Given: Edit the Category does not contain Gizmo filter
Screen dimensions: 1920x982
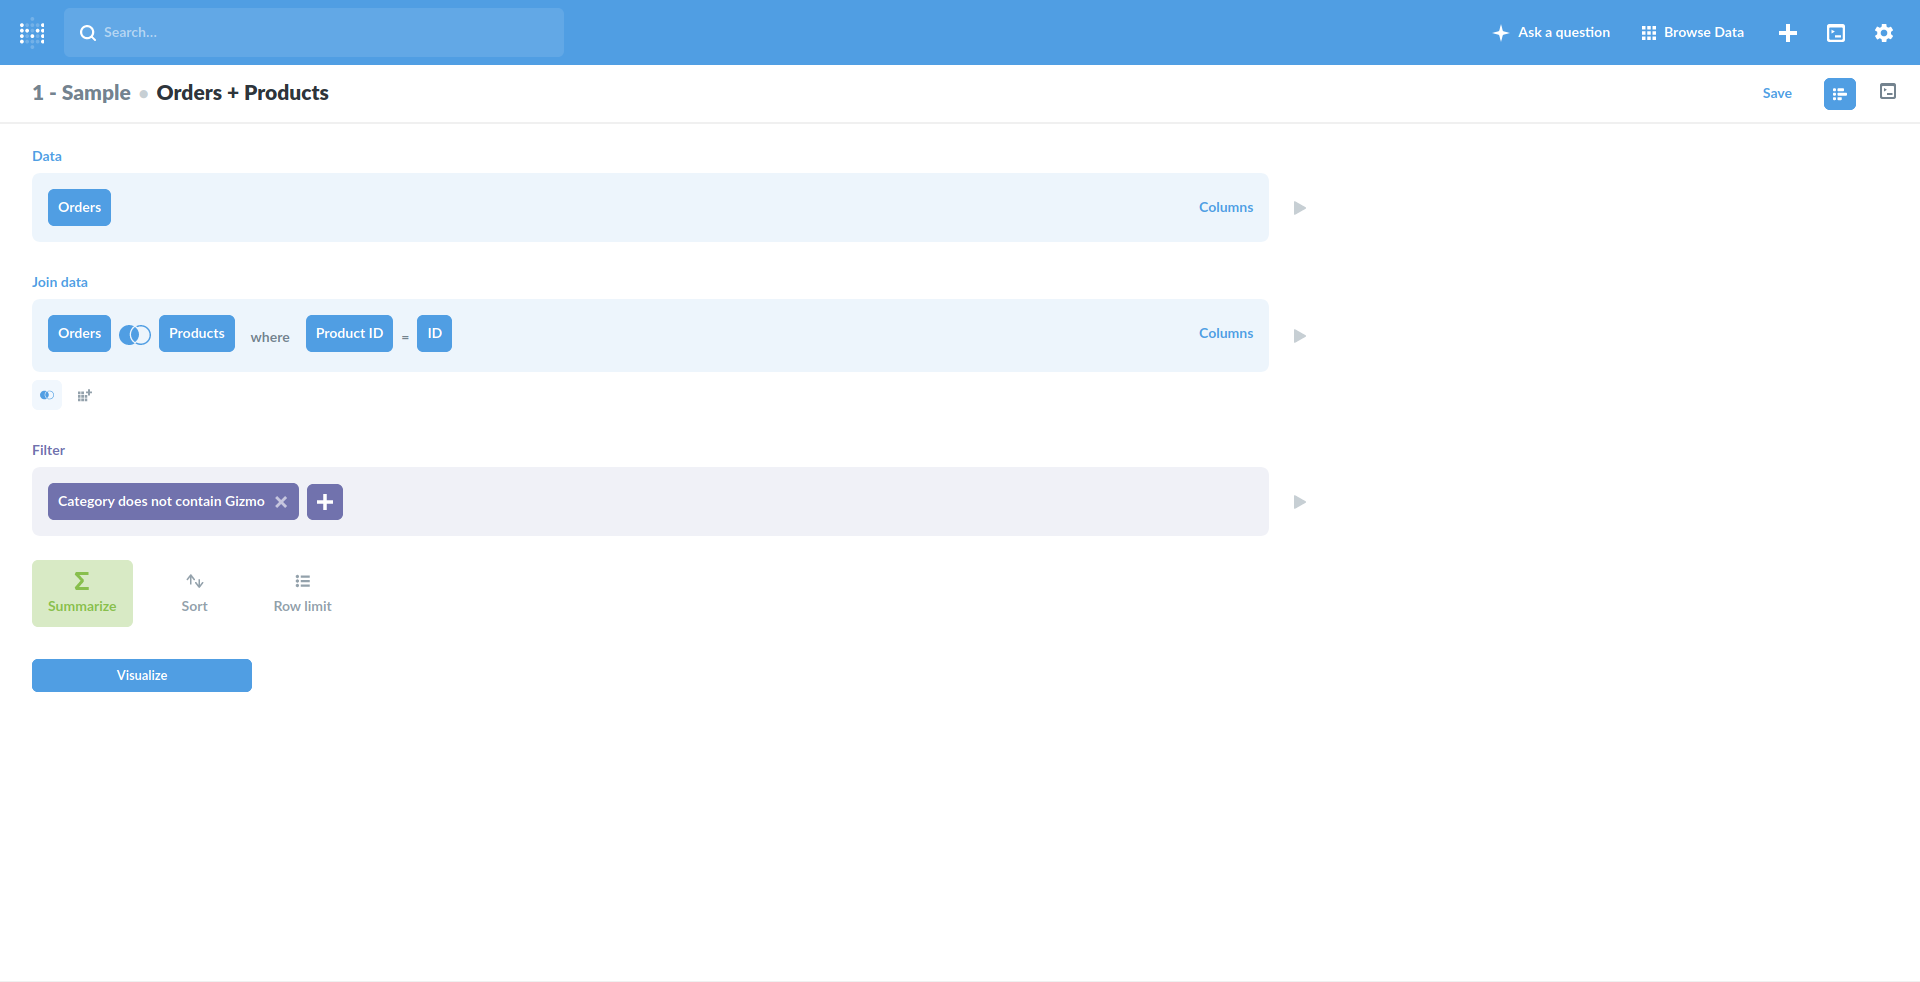Looking at the screenshot, I should point(161,502).
